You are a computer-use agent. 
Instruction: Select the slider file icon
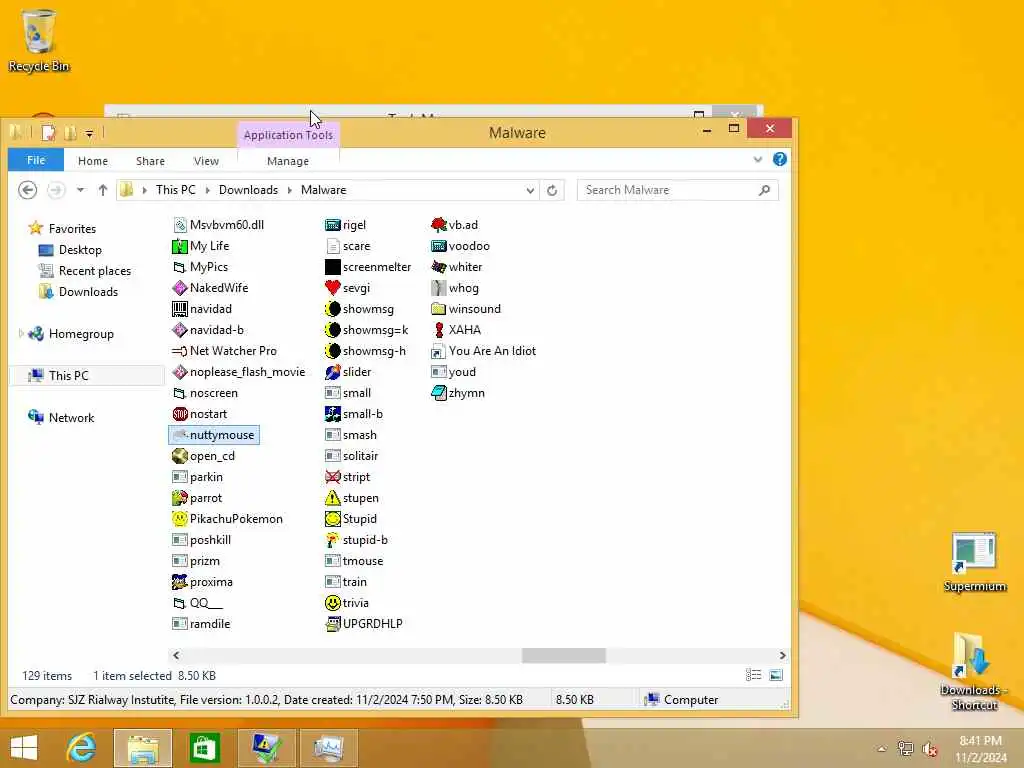pos(332,372)
